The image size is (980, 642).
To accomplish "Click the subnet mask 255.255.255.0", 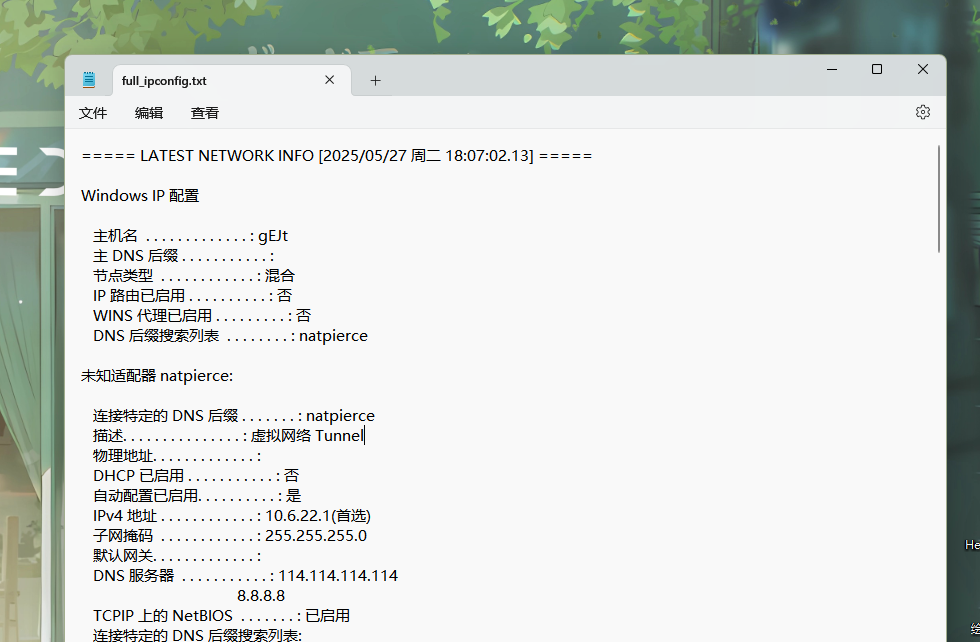I will tap(316, 536).
